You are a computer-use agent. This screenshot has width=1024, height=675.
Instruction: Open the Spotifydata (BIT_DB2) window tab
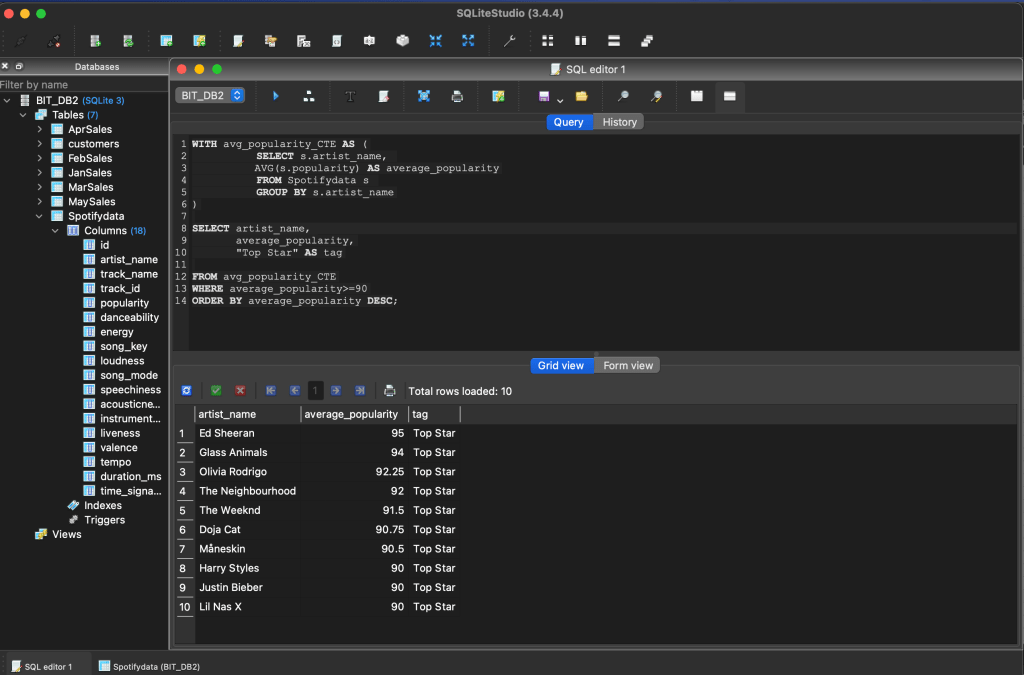[148, 666]
